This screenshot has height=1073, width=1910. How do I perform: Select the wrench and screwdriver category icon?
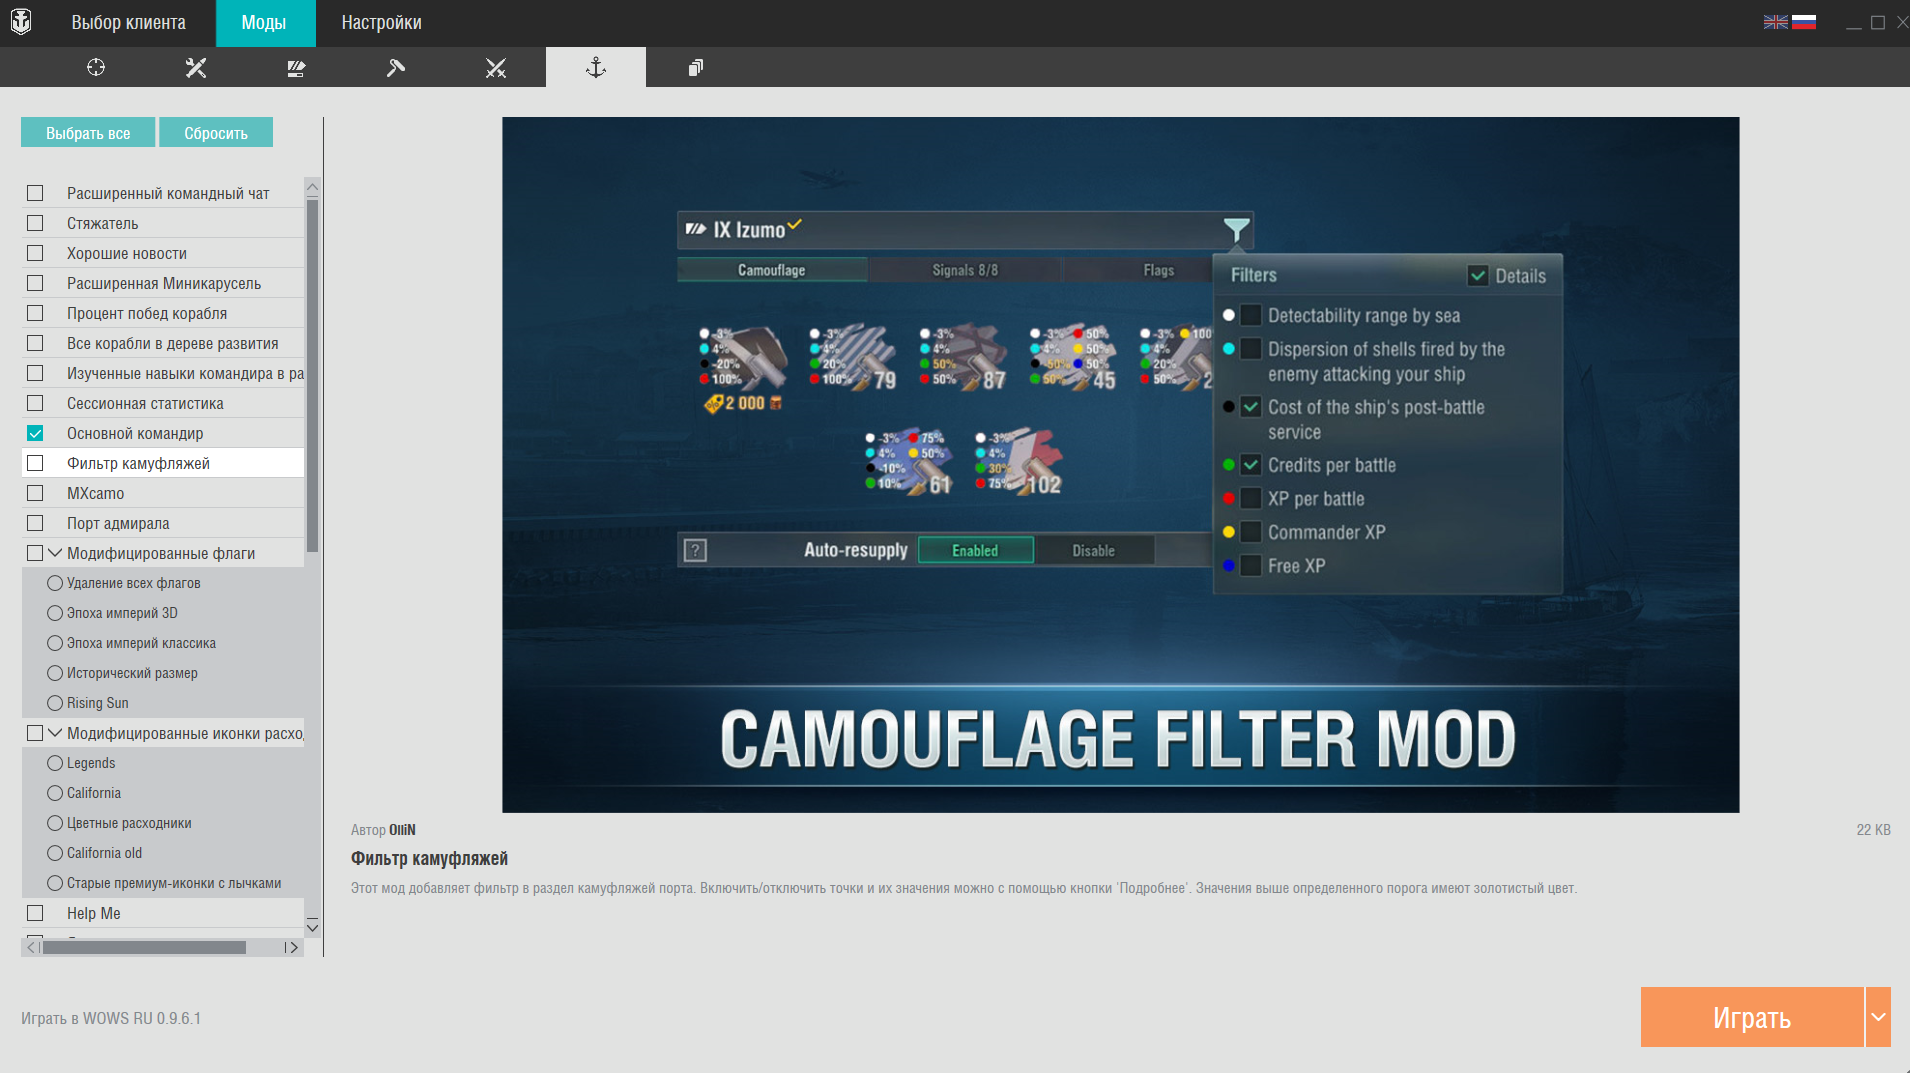click(196, 67)
